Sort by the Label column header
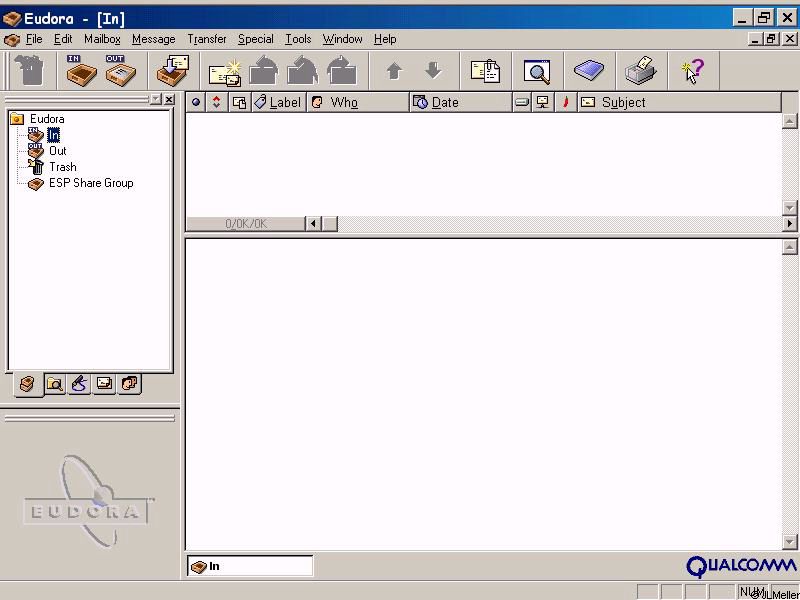The image size is (800, 600). (279, 103)
